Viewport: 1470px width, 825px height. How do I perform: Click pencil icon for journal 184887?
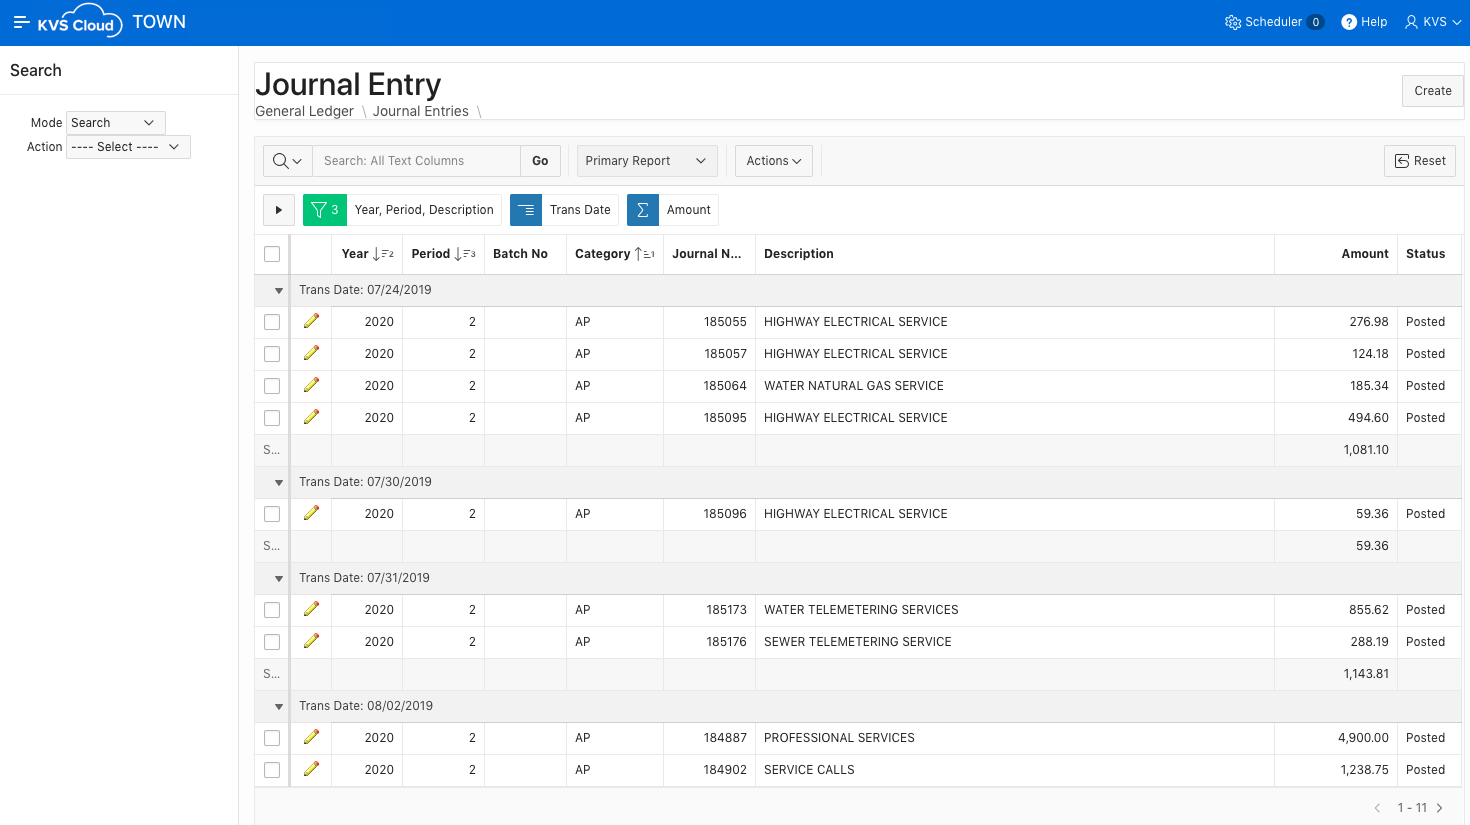[311, 737]
